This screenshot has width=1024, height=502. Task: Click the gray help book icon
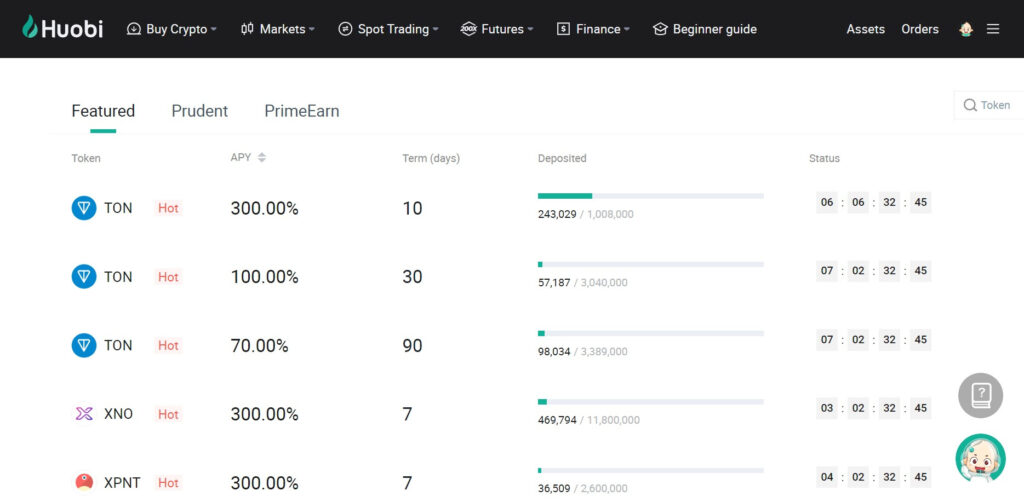click(980, 395)
